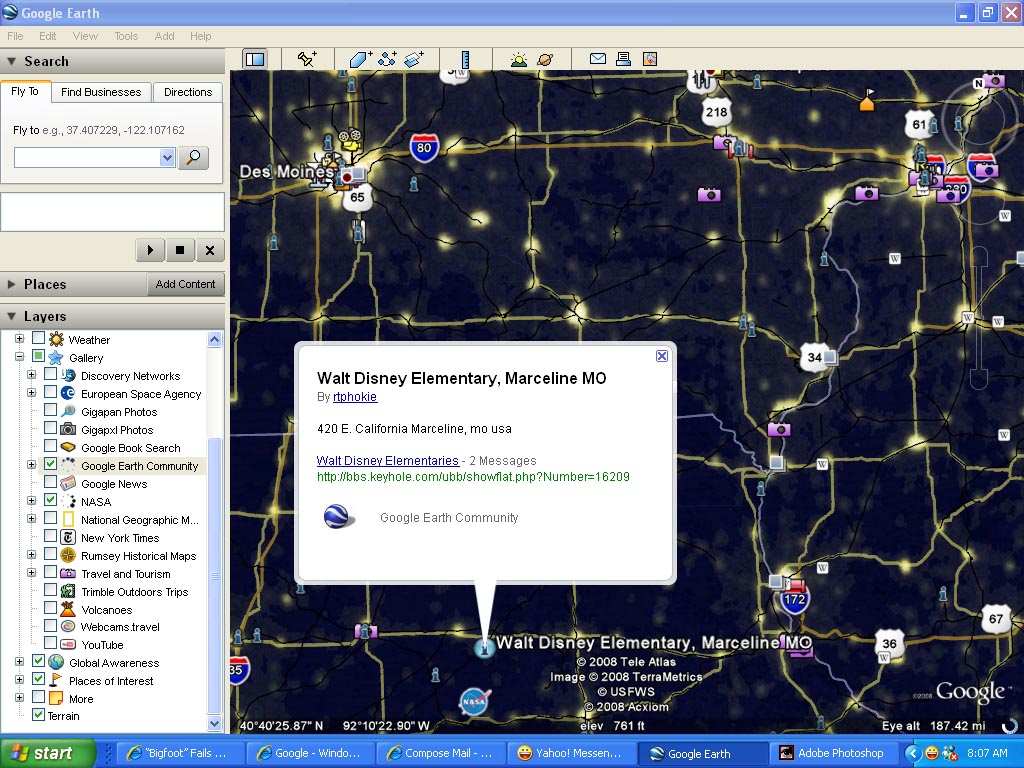Expand the Discovery Networks tree node
This screenshot has height=768, width=1024.
tap(31, 375)
